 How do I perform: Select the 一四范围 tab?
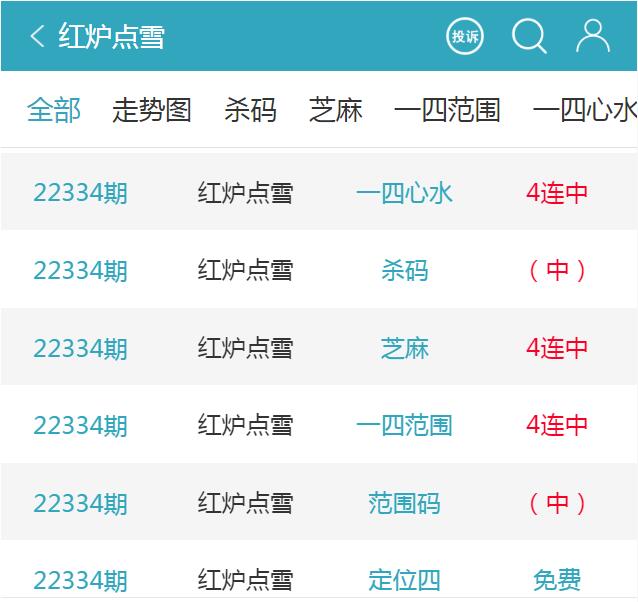pyautogui.click(x=447, y=110)
